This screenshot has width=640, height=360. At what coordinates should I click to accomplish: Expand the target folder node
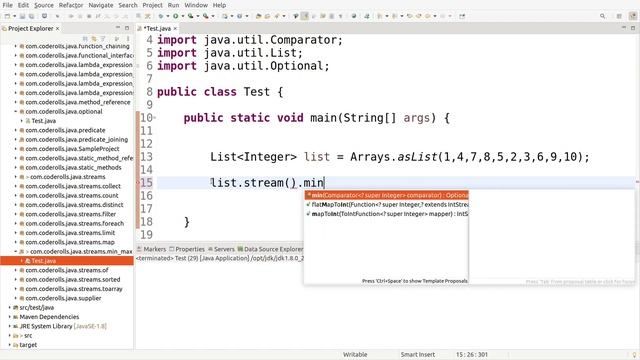[10, 345]
